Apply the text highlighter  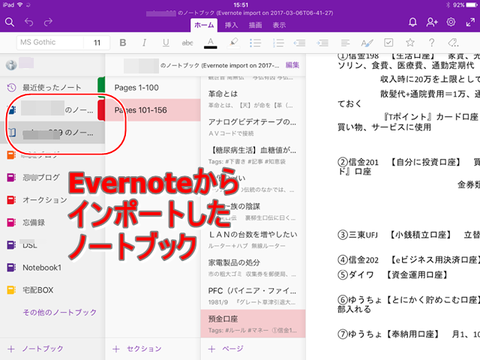point(234,43)
